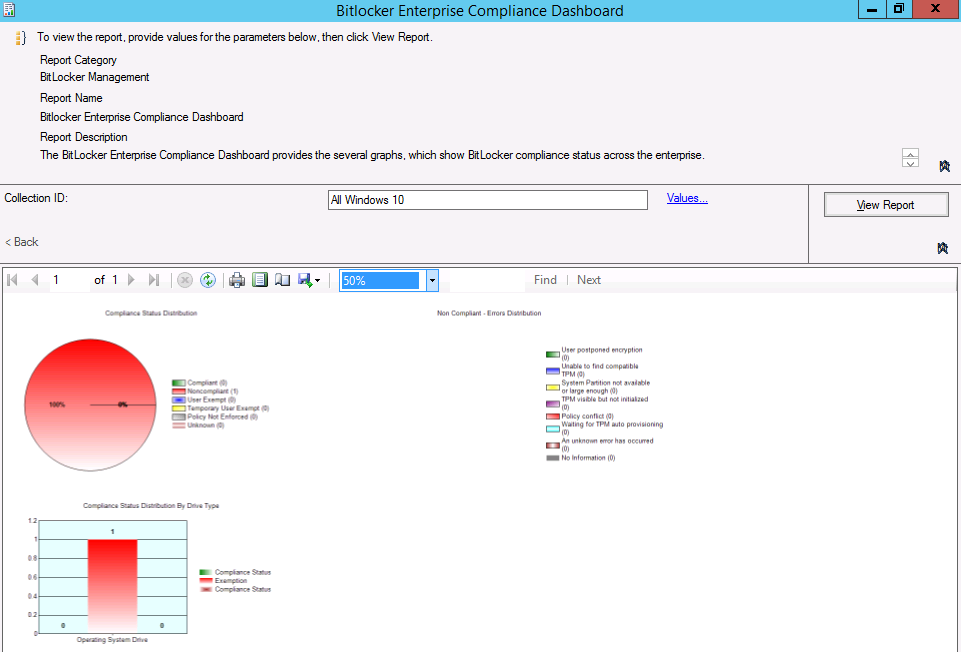Click the red compliance pie chart
The image size is (961, 652).
click(90, 405)
